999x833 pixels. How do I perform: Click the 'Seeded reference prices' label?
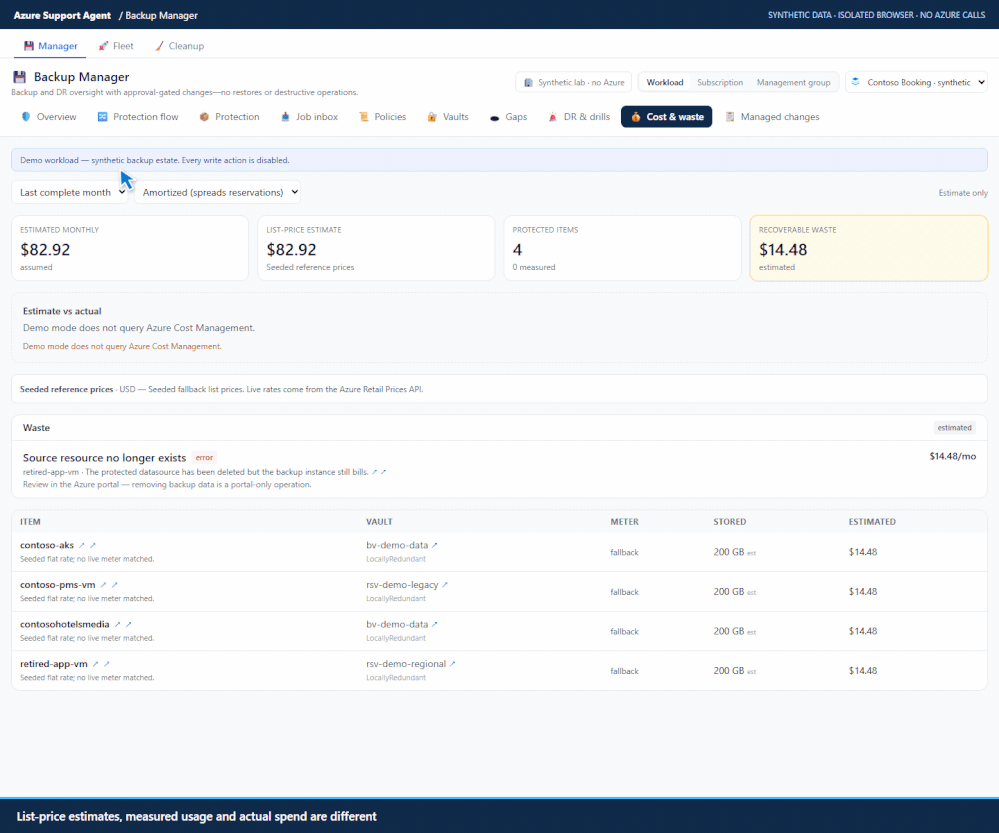(x=66, y=389)
